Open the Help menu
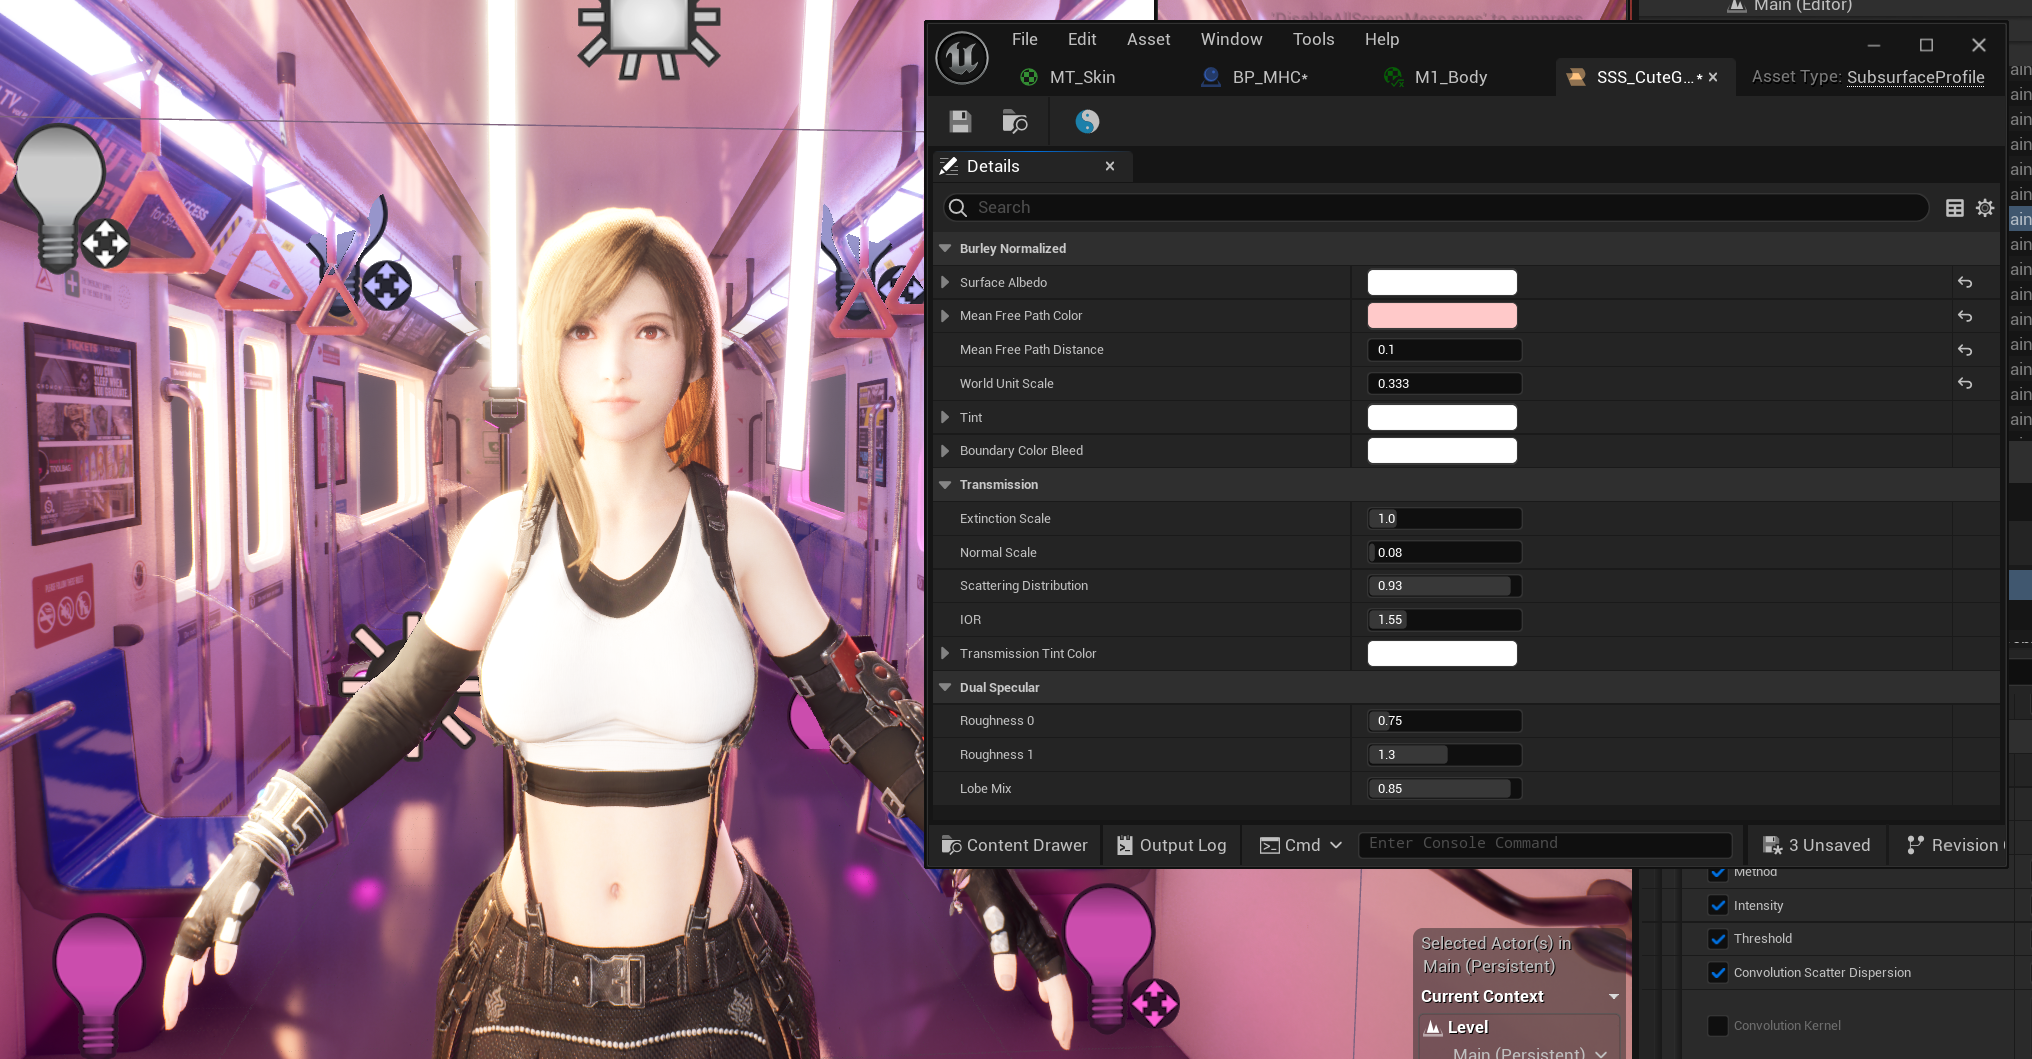2032x1059 pixels. pos(1381,39)
